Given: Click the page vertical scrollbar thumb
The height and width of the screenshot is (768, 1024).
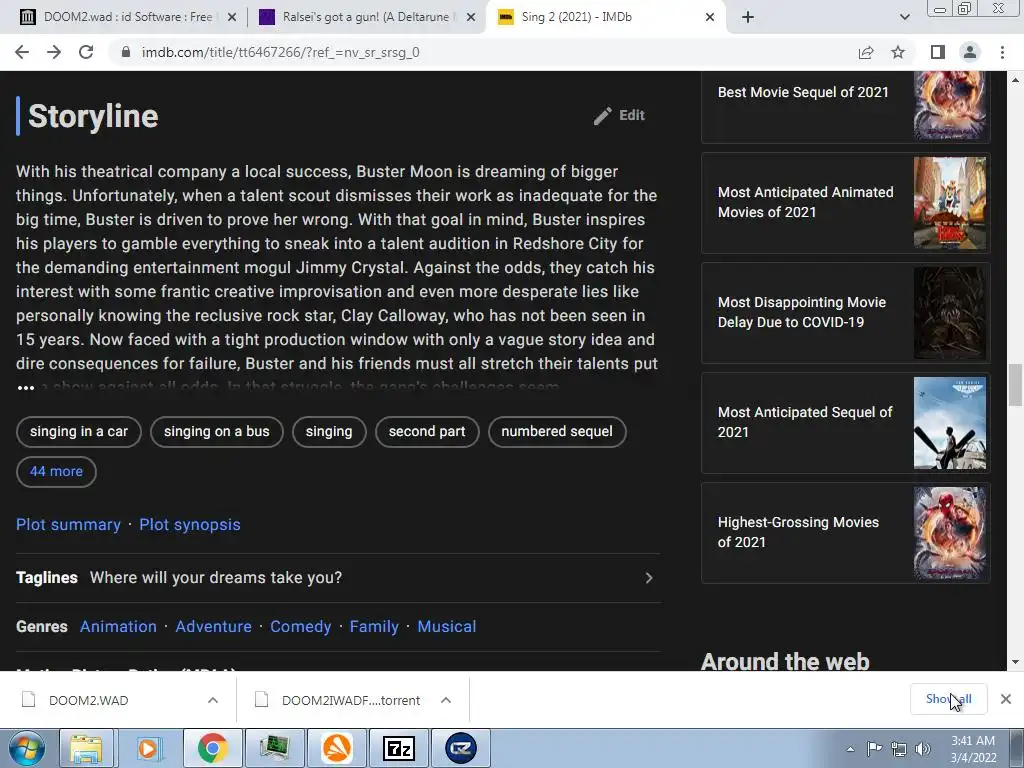Looking at the screenshot, I should [1015, 385].
